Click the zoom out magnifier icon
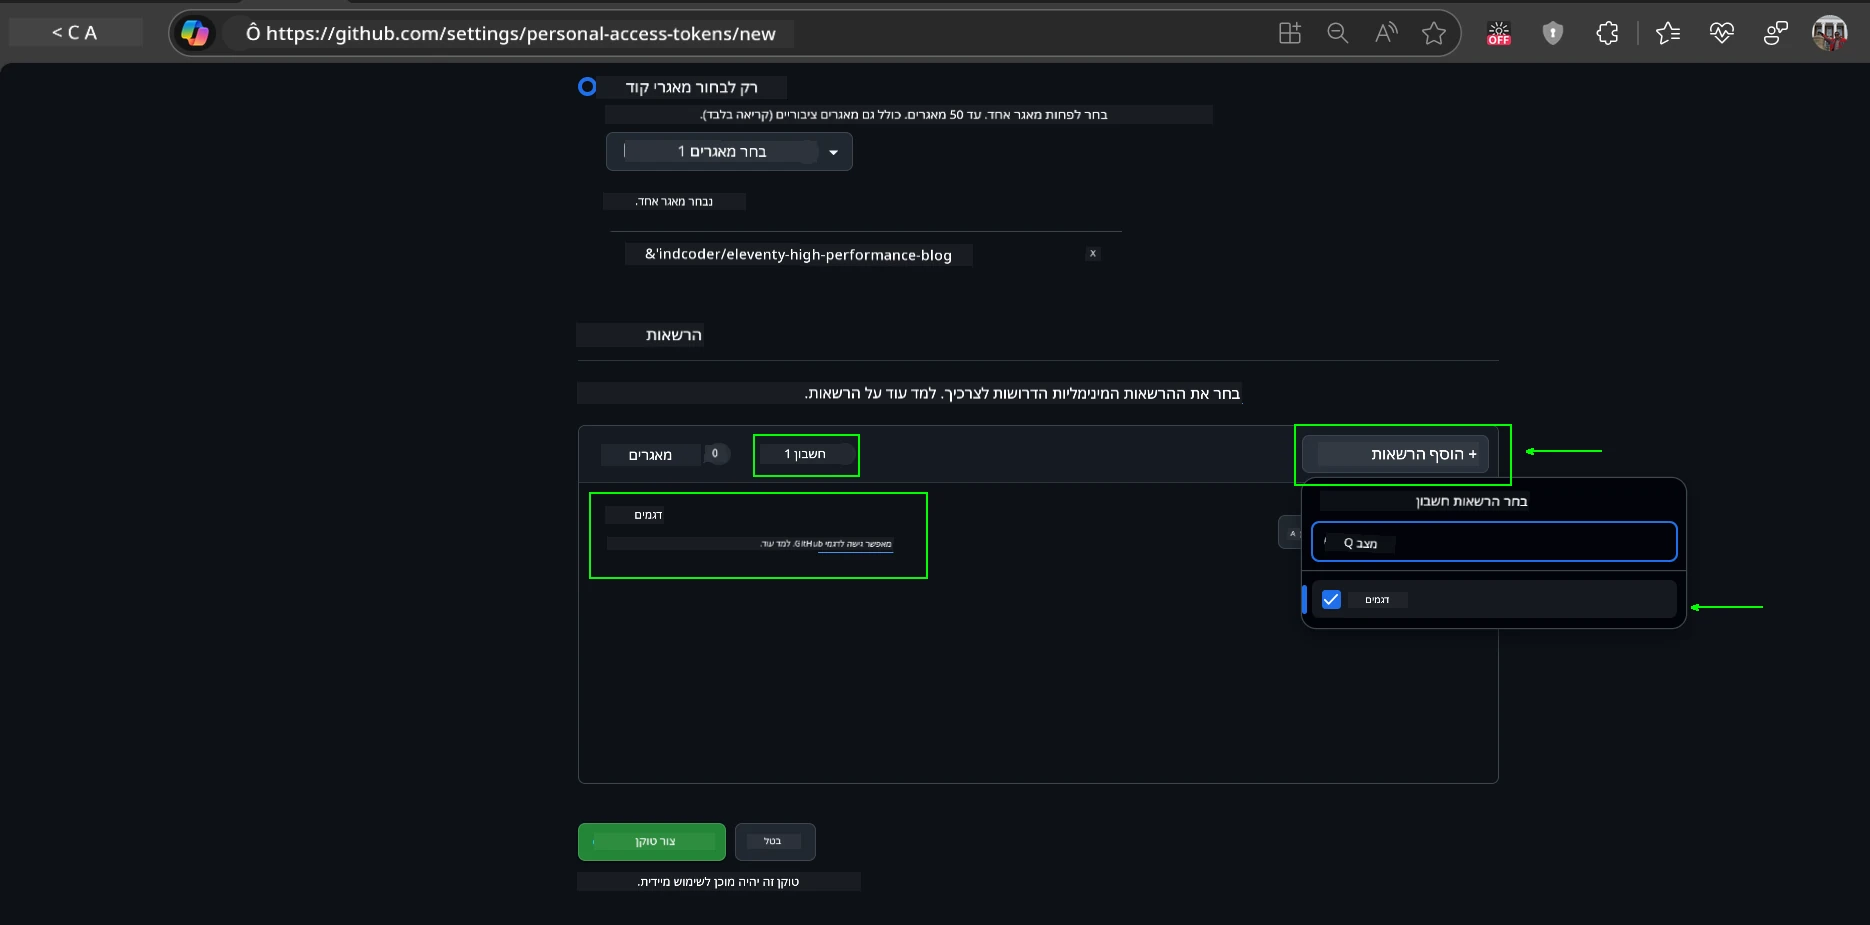The width and height of the screenshot is (1870, 925). (1337, 33)
